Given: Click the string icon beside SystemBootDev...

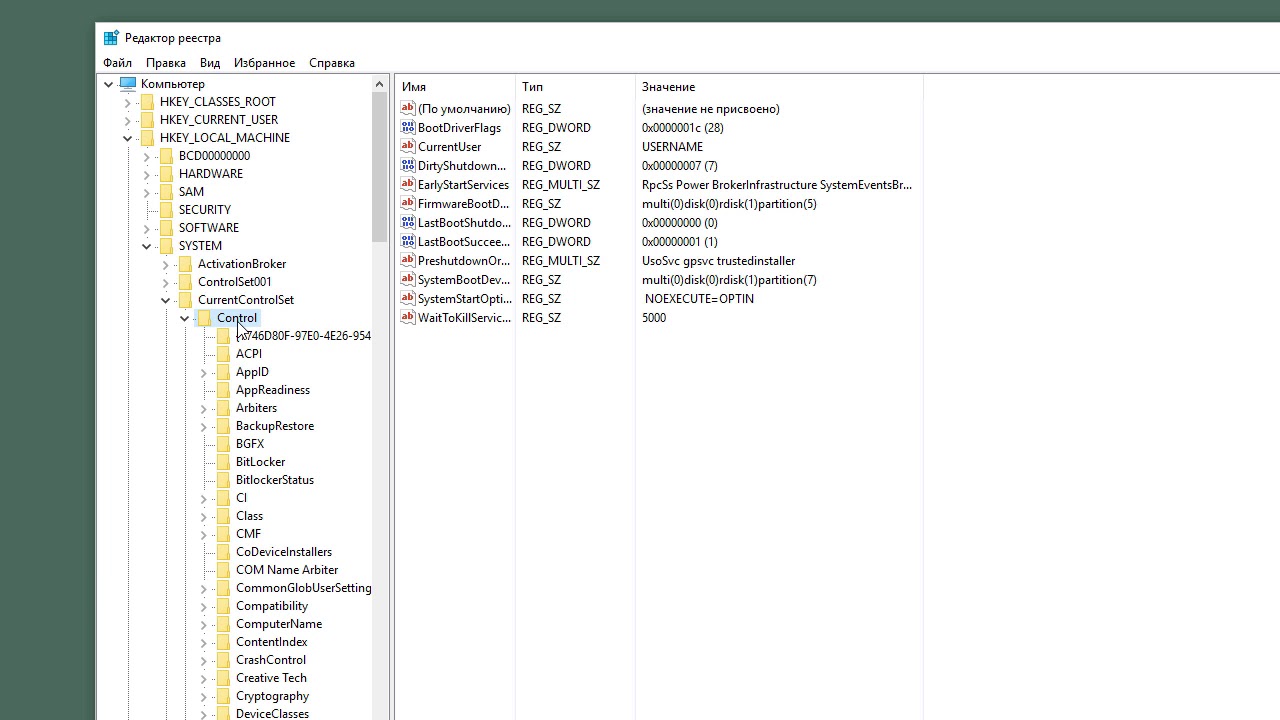Looking at the screenshot, I should pyautogui.click(x=407, y=280).
